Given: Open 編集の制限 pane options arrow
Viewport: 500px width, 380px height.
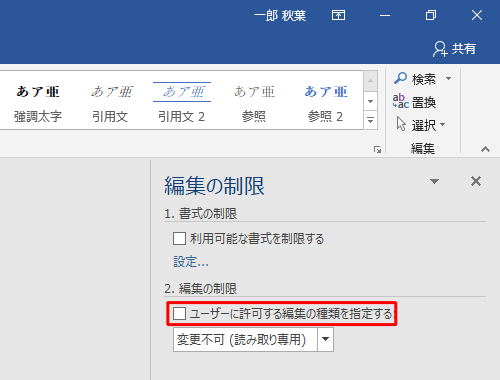Looking at the screenshot, I should [434, 181].
